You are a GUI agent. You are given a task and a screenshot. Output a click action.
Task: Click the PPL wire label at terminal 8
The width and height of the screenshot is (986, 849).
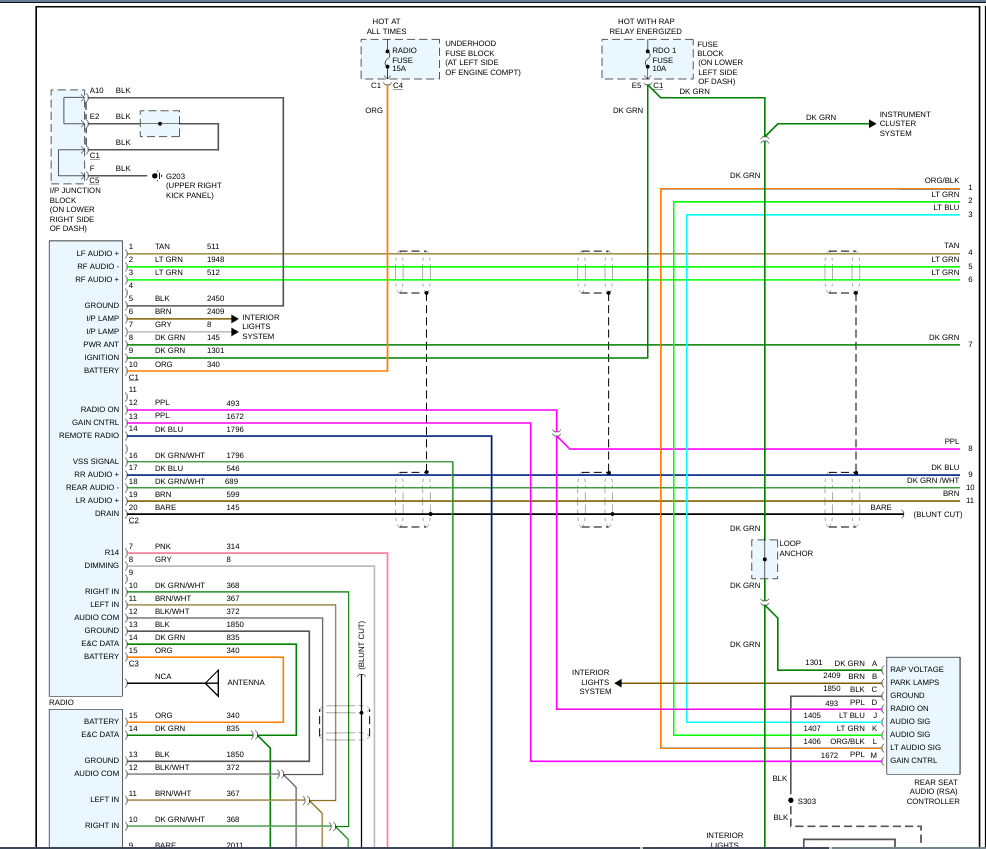[x=951, y=441]
